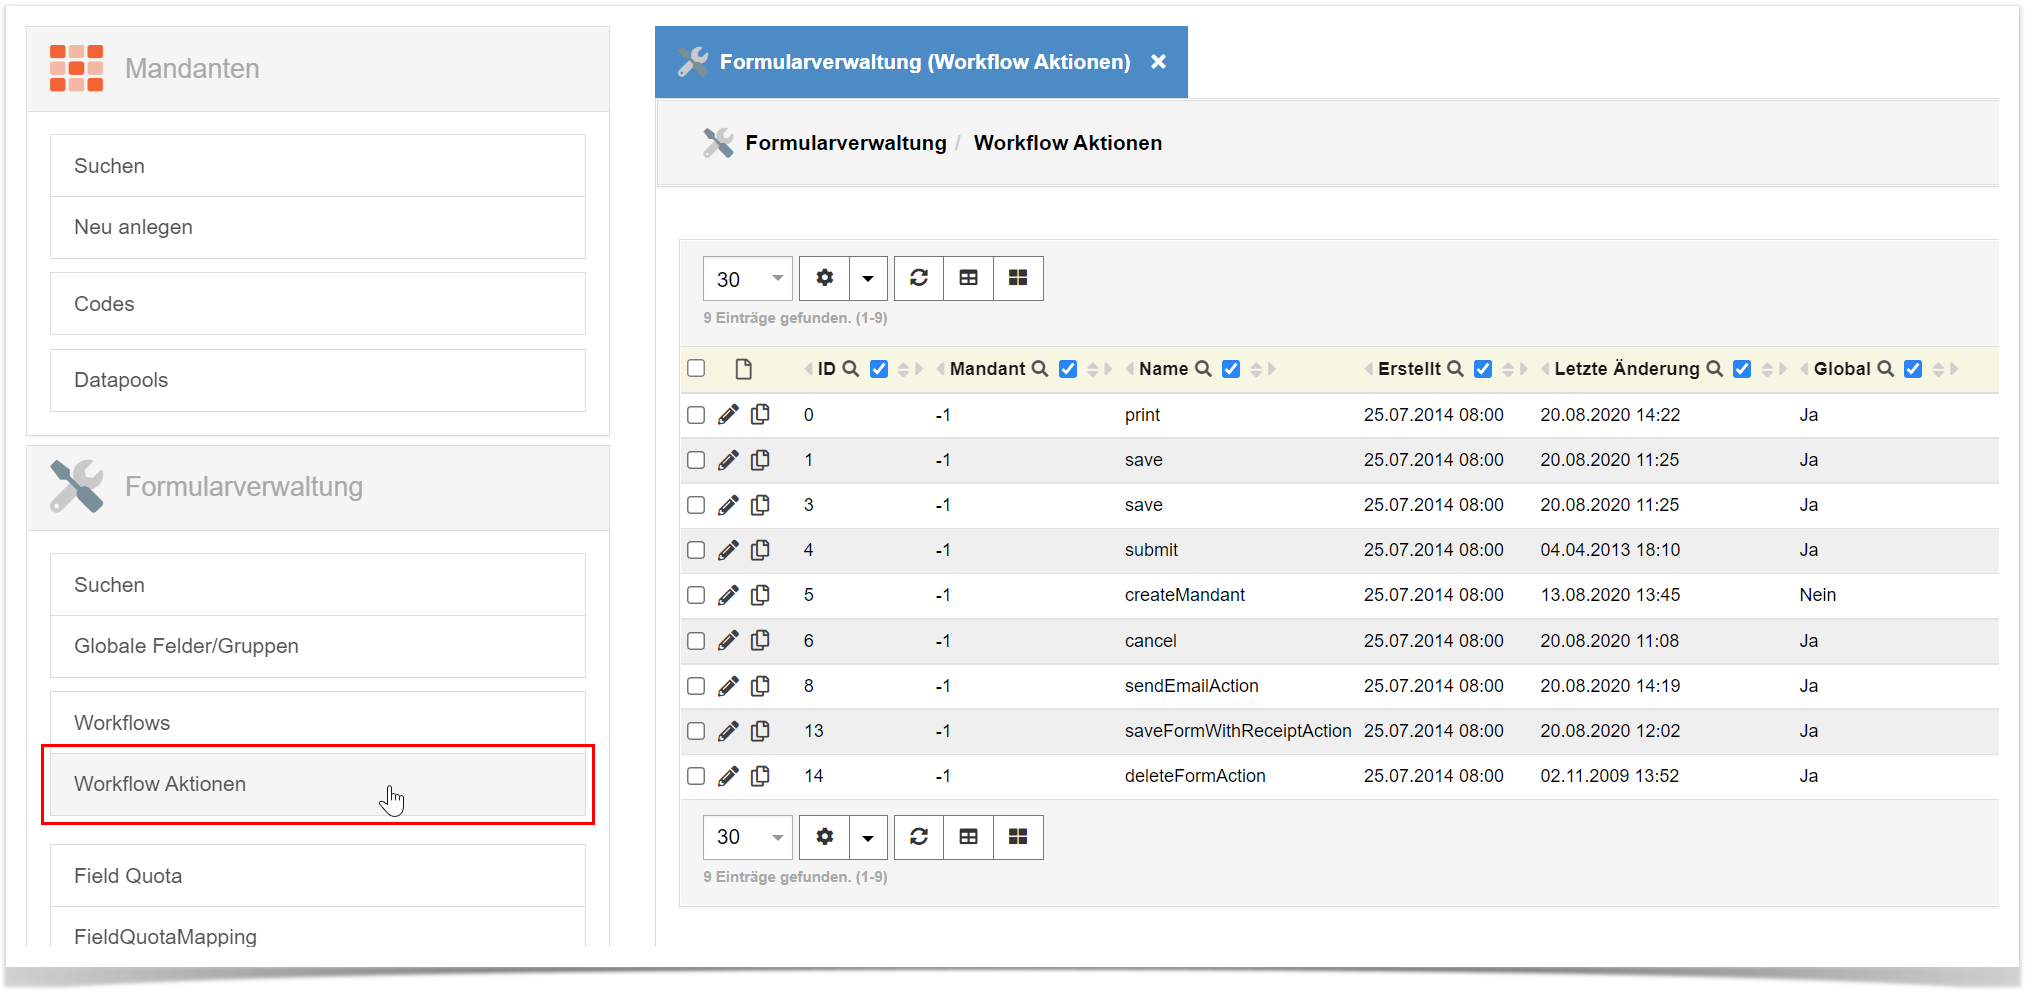This screenshot has height=996, width=2033.
Task: Click the gear settings icon in bottom toolbar
Action: click(824, 837)
